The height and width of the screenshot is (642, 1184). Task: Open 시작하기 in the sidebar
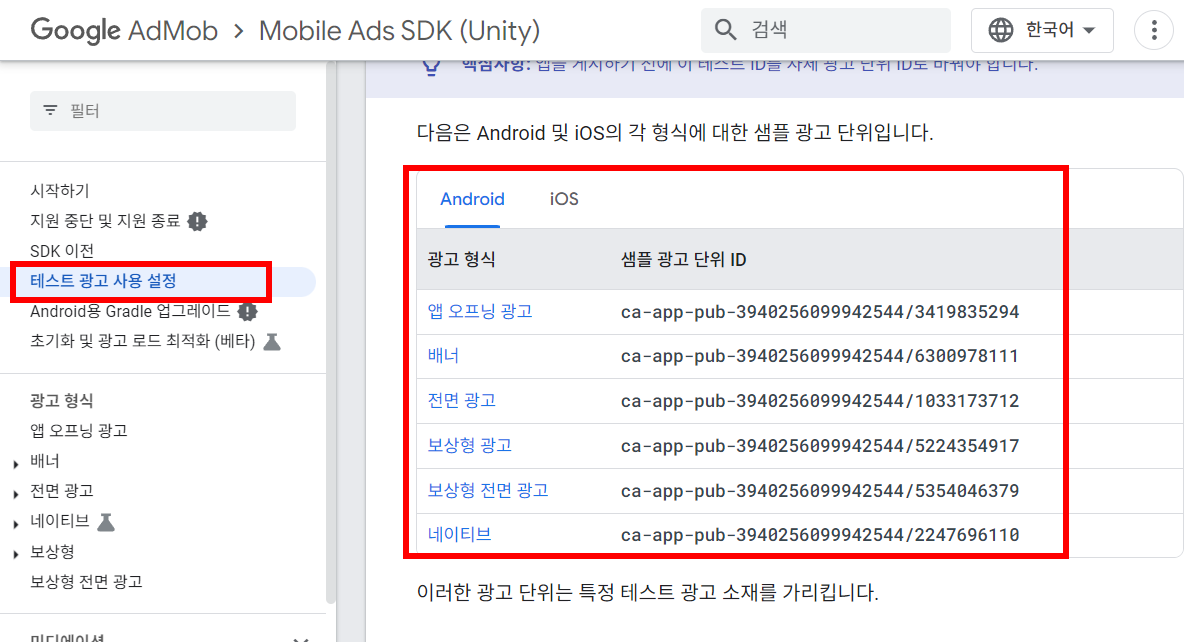pyautogui.click(x=60, y=190)
